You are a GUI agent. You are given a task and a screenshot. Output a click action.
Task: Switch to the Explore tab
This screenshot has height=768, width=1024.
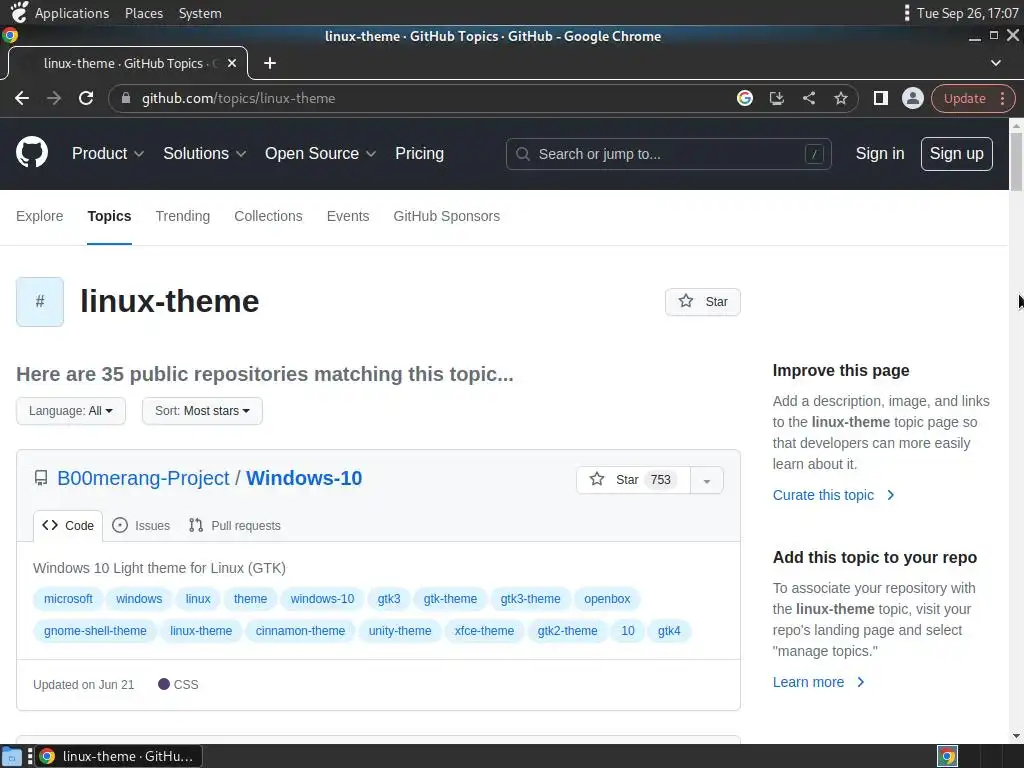[40, 216]
